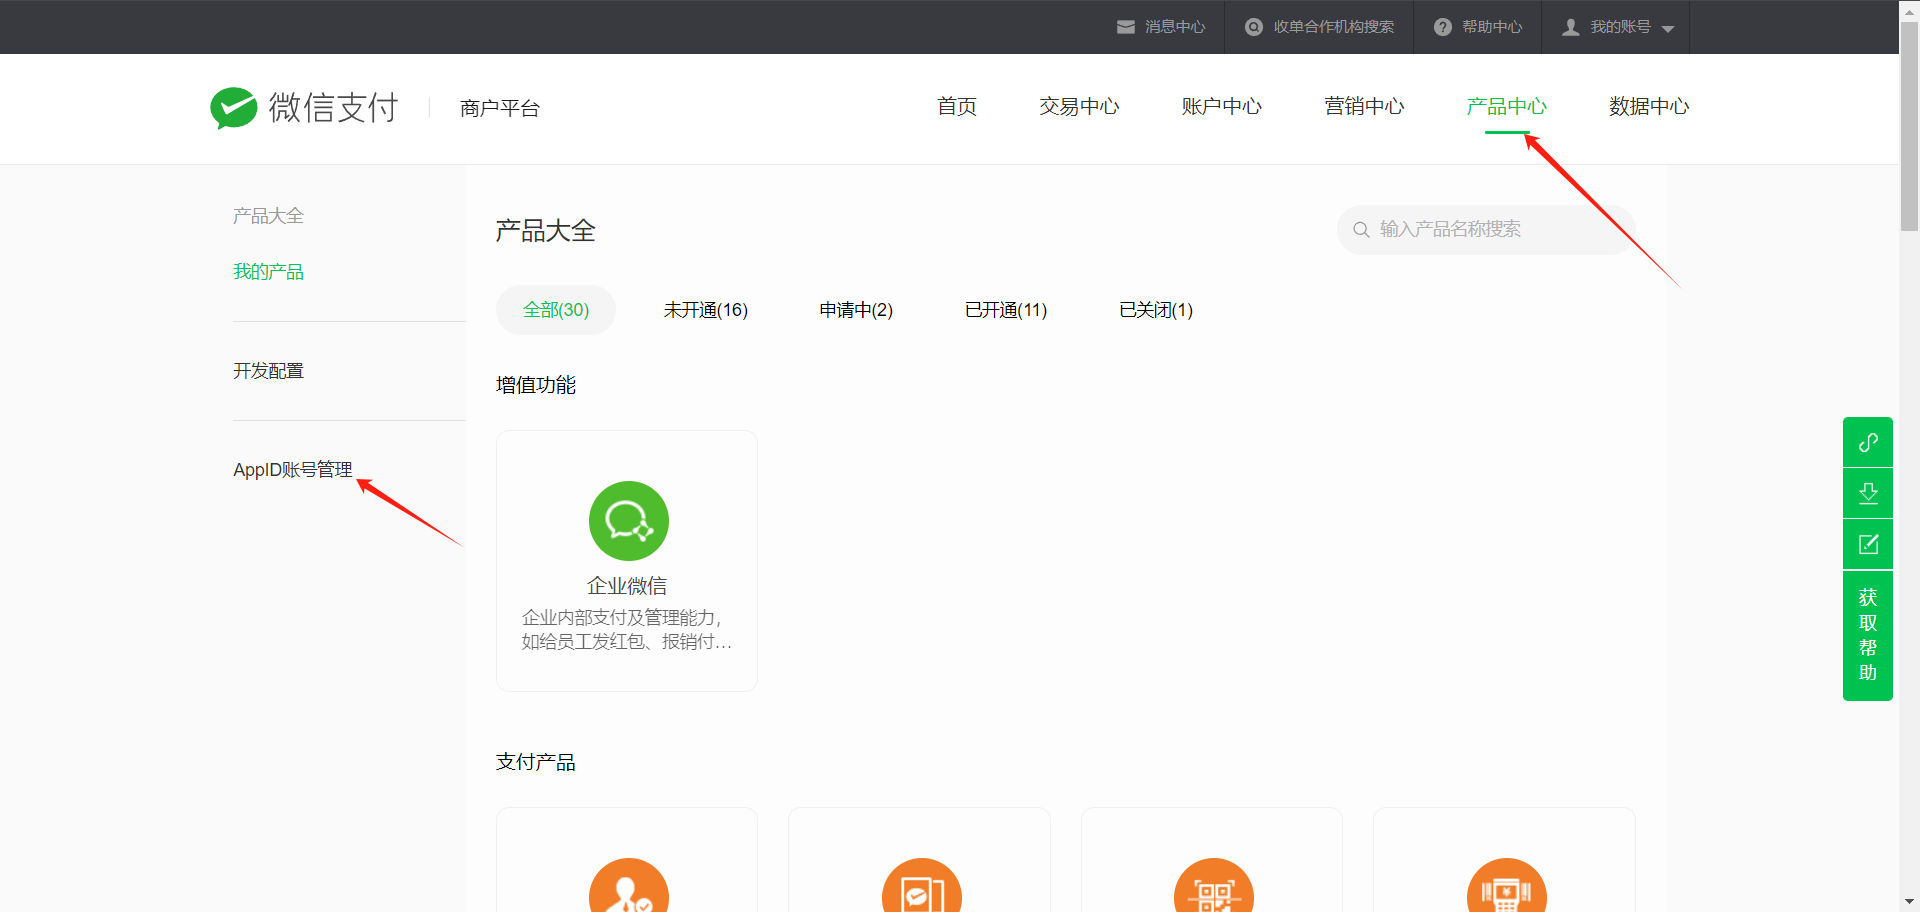Switch to the 交易中心 menu
Image resolution: width=1920 pixels, height=912 pixels.
1078,107
